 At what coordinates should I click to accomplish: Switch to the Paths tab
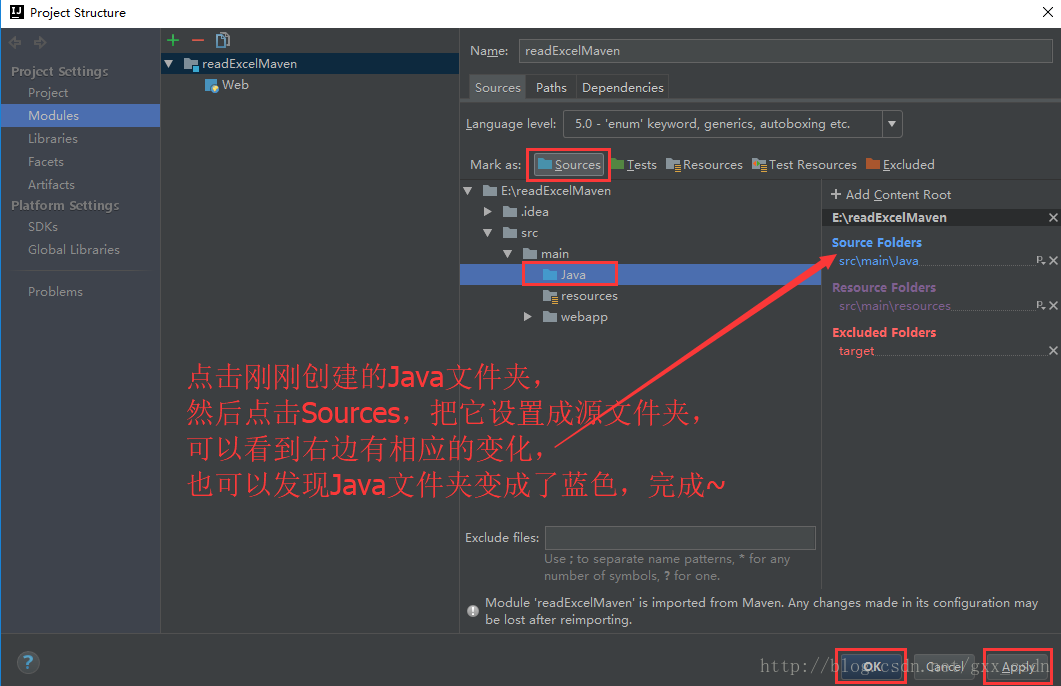pyautogui.click(x=551, y=87)
